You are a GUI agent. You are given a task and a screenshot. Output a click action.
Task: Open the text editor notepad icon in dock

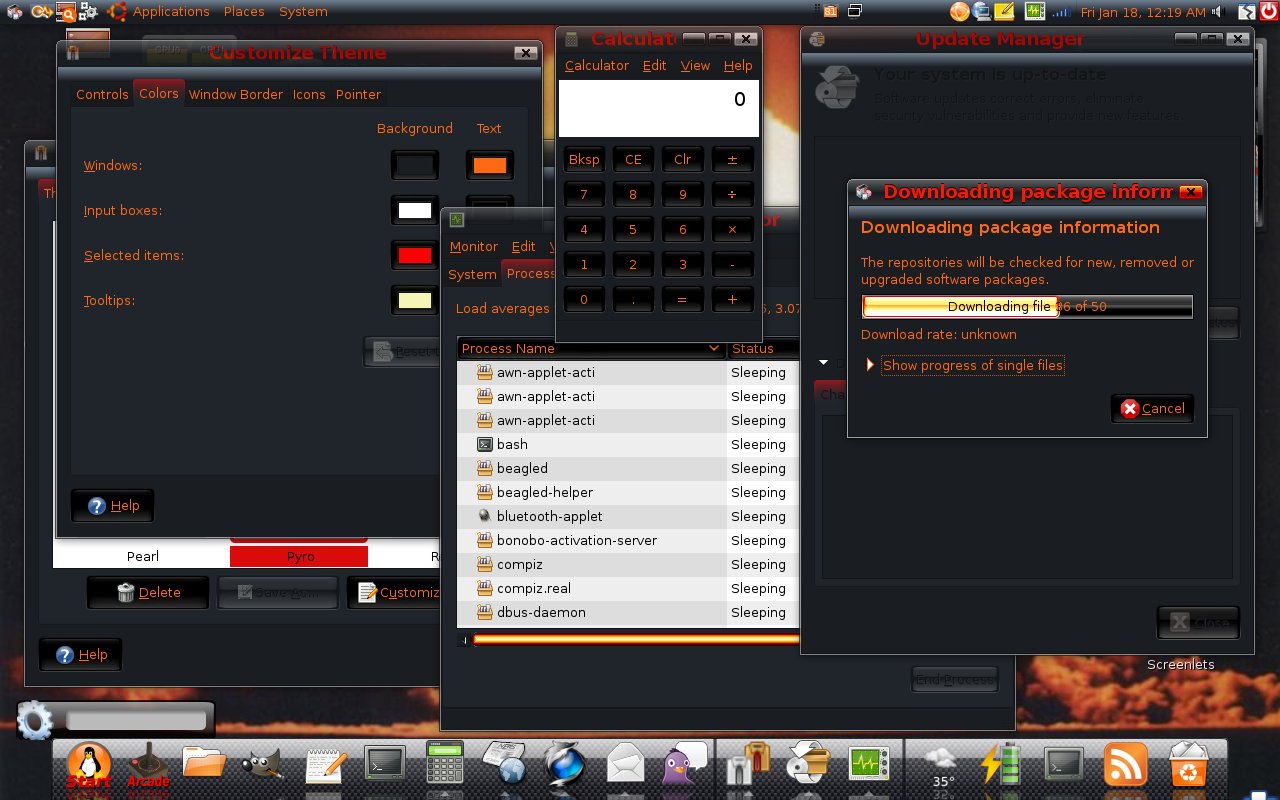coord(325,764)
